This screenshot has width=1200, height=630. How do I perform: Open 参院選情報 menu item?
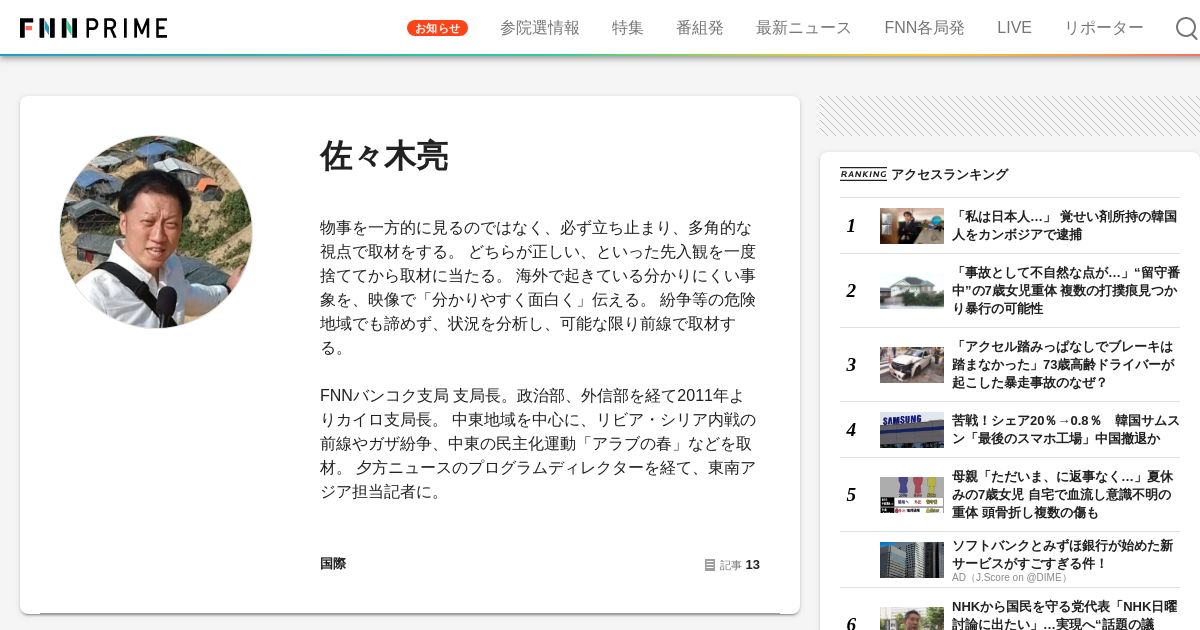pos(540,28)
